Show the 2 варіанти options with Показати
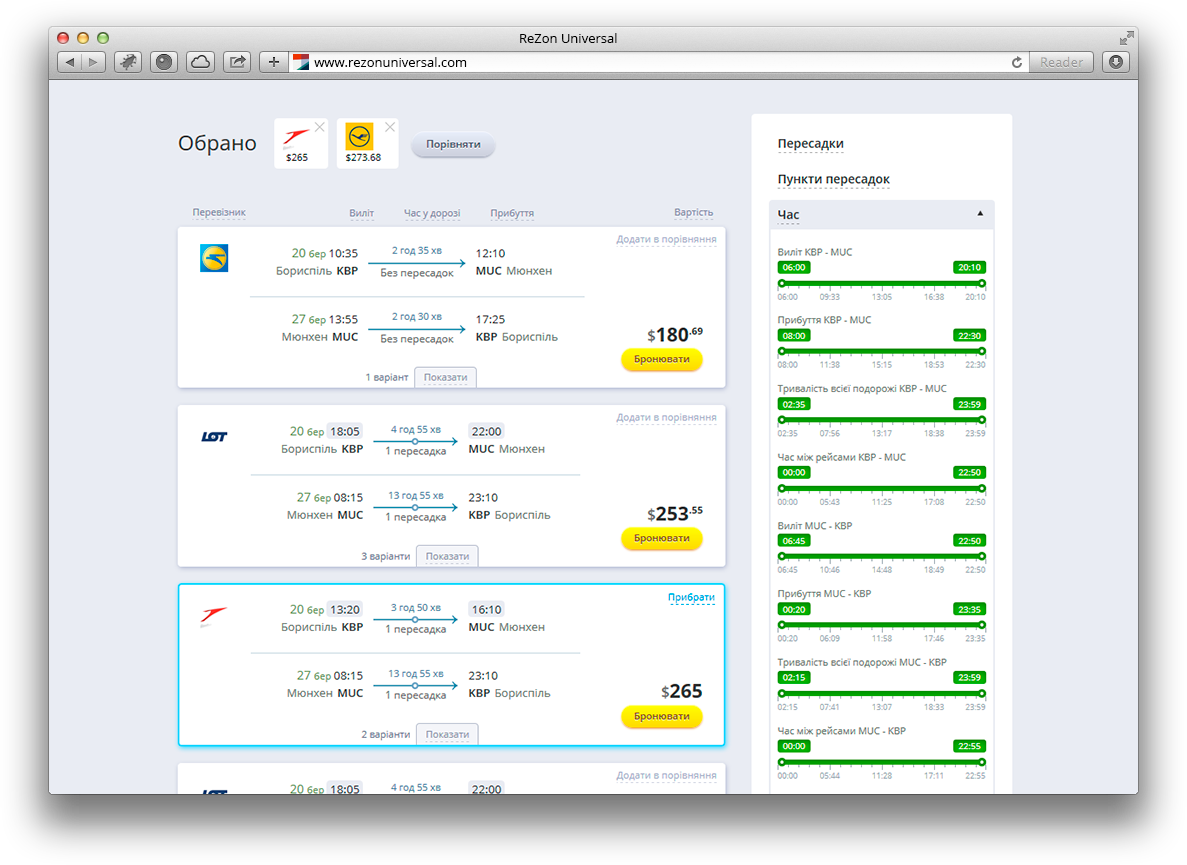 coord(447,734)
